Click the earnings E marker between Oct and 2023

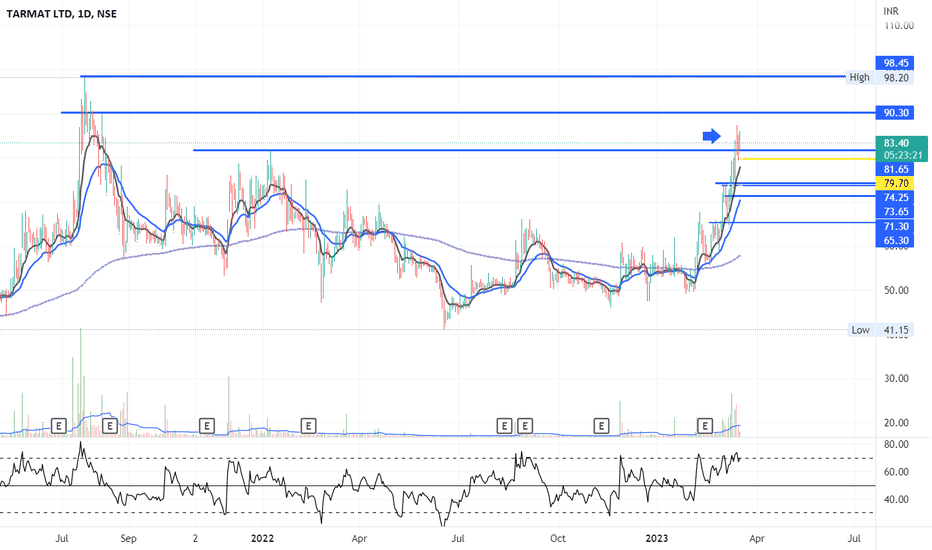tap(602, 426)
